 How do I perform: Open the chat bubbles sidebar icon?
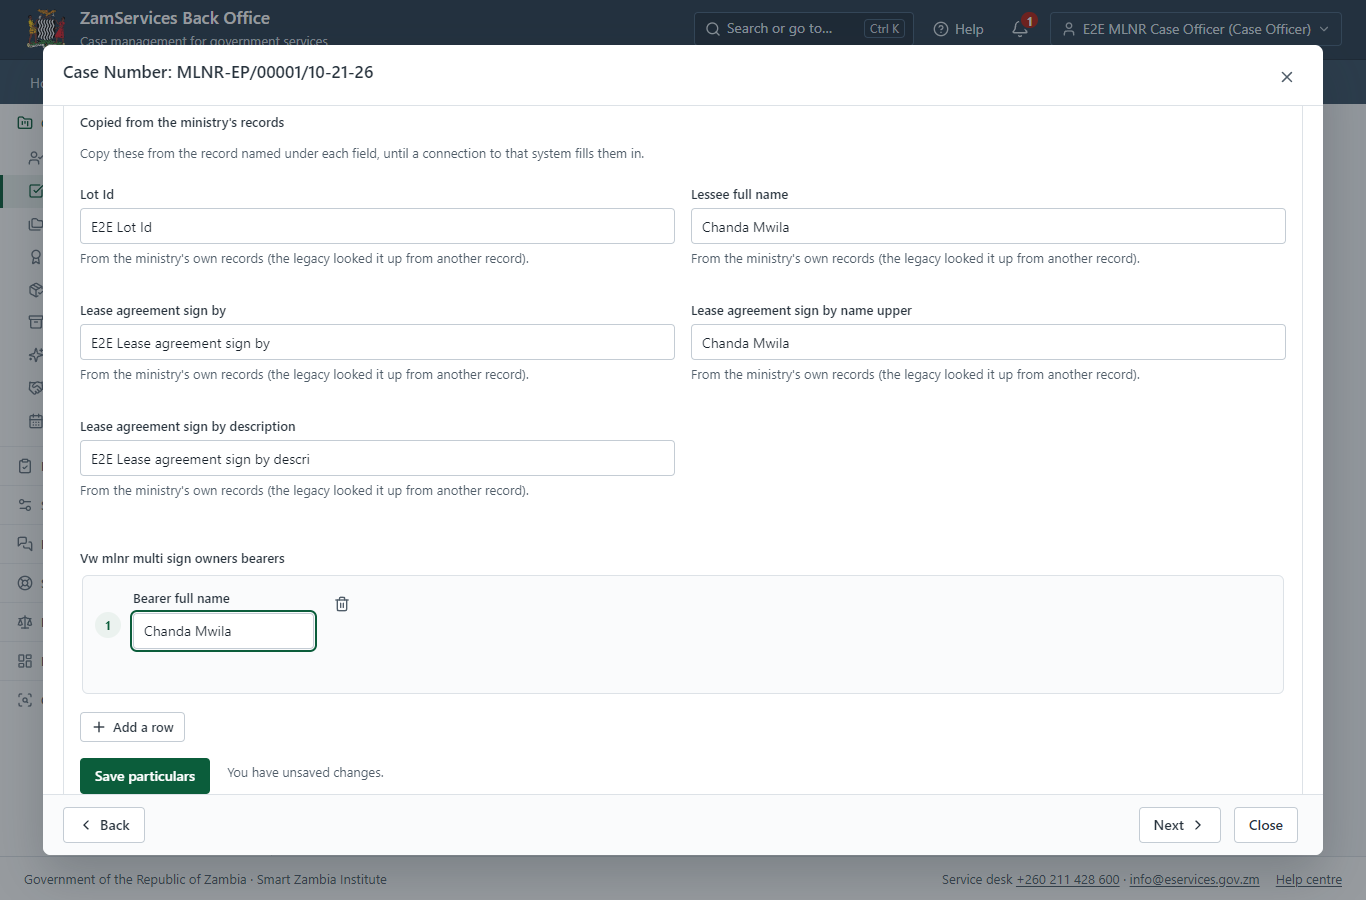click(25, 544)
